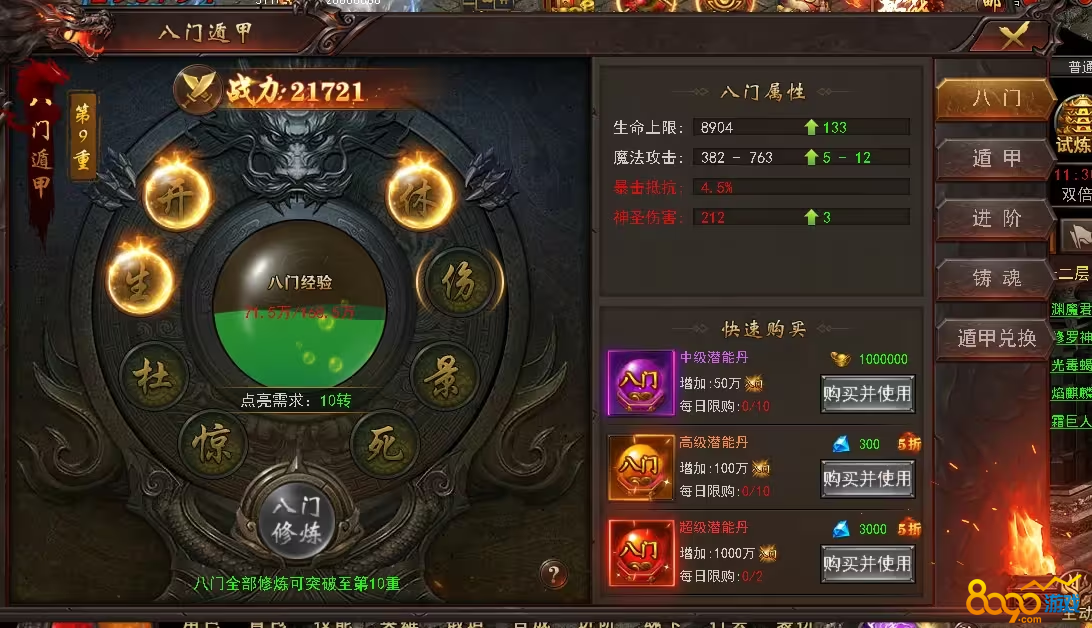Screen dimensions: 1092x628
Task: Click the 杜 gate orb
Action: [155, 376]
